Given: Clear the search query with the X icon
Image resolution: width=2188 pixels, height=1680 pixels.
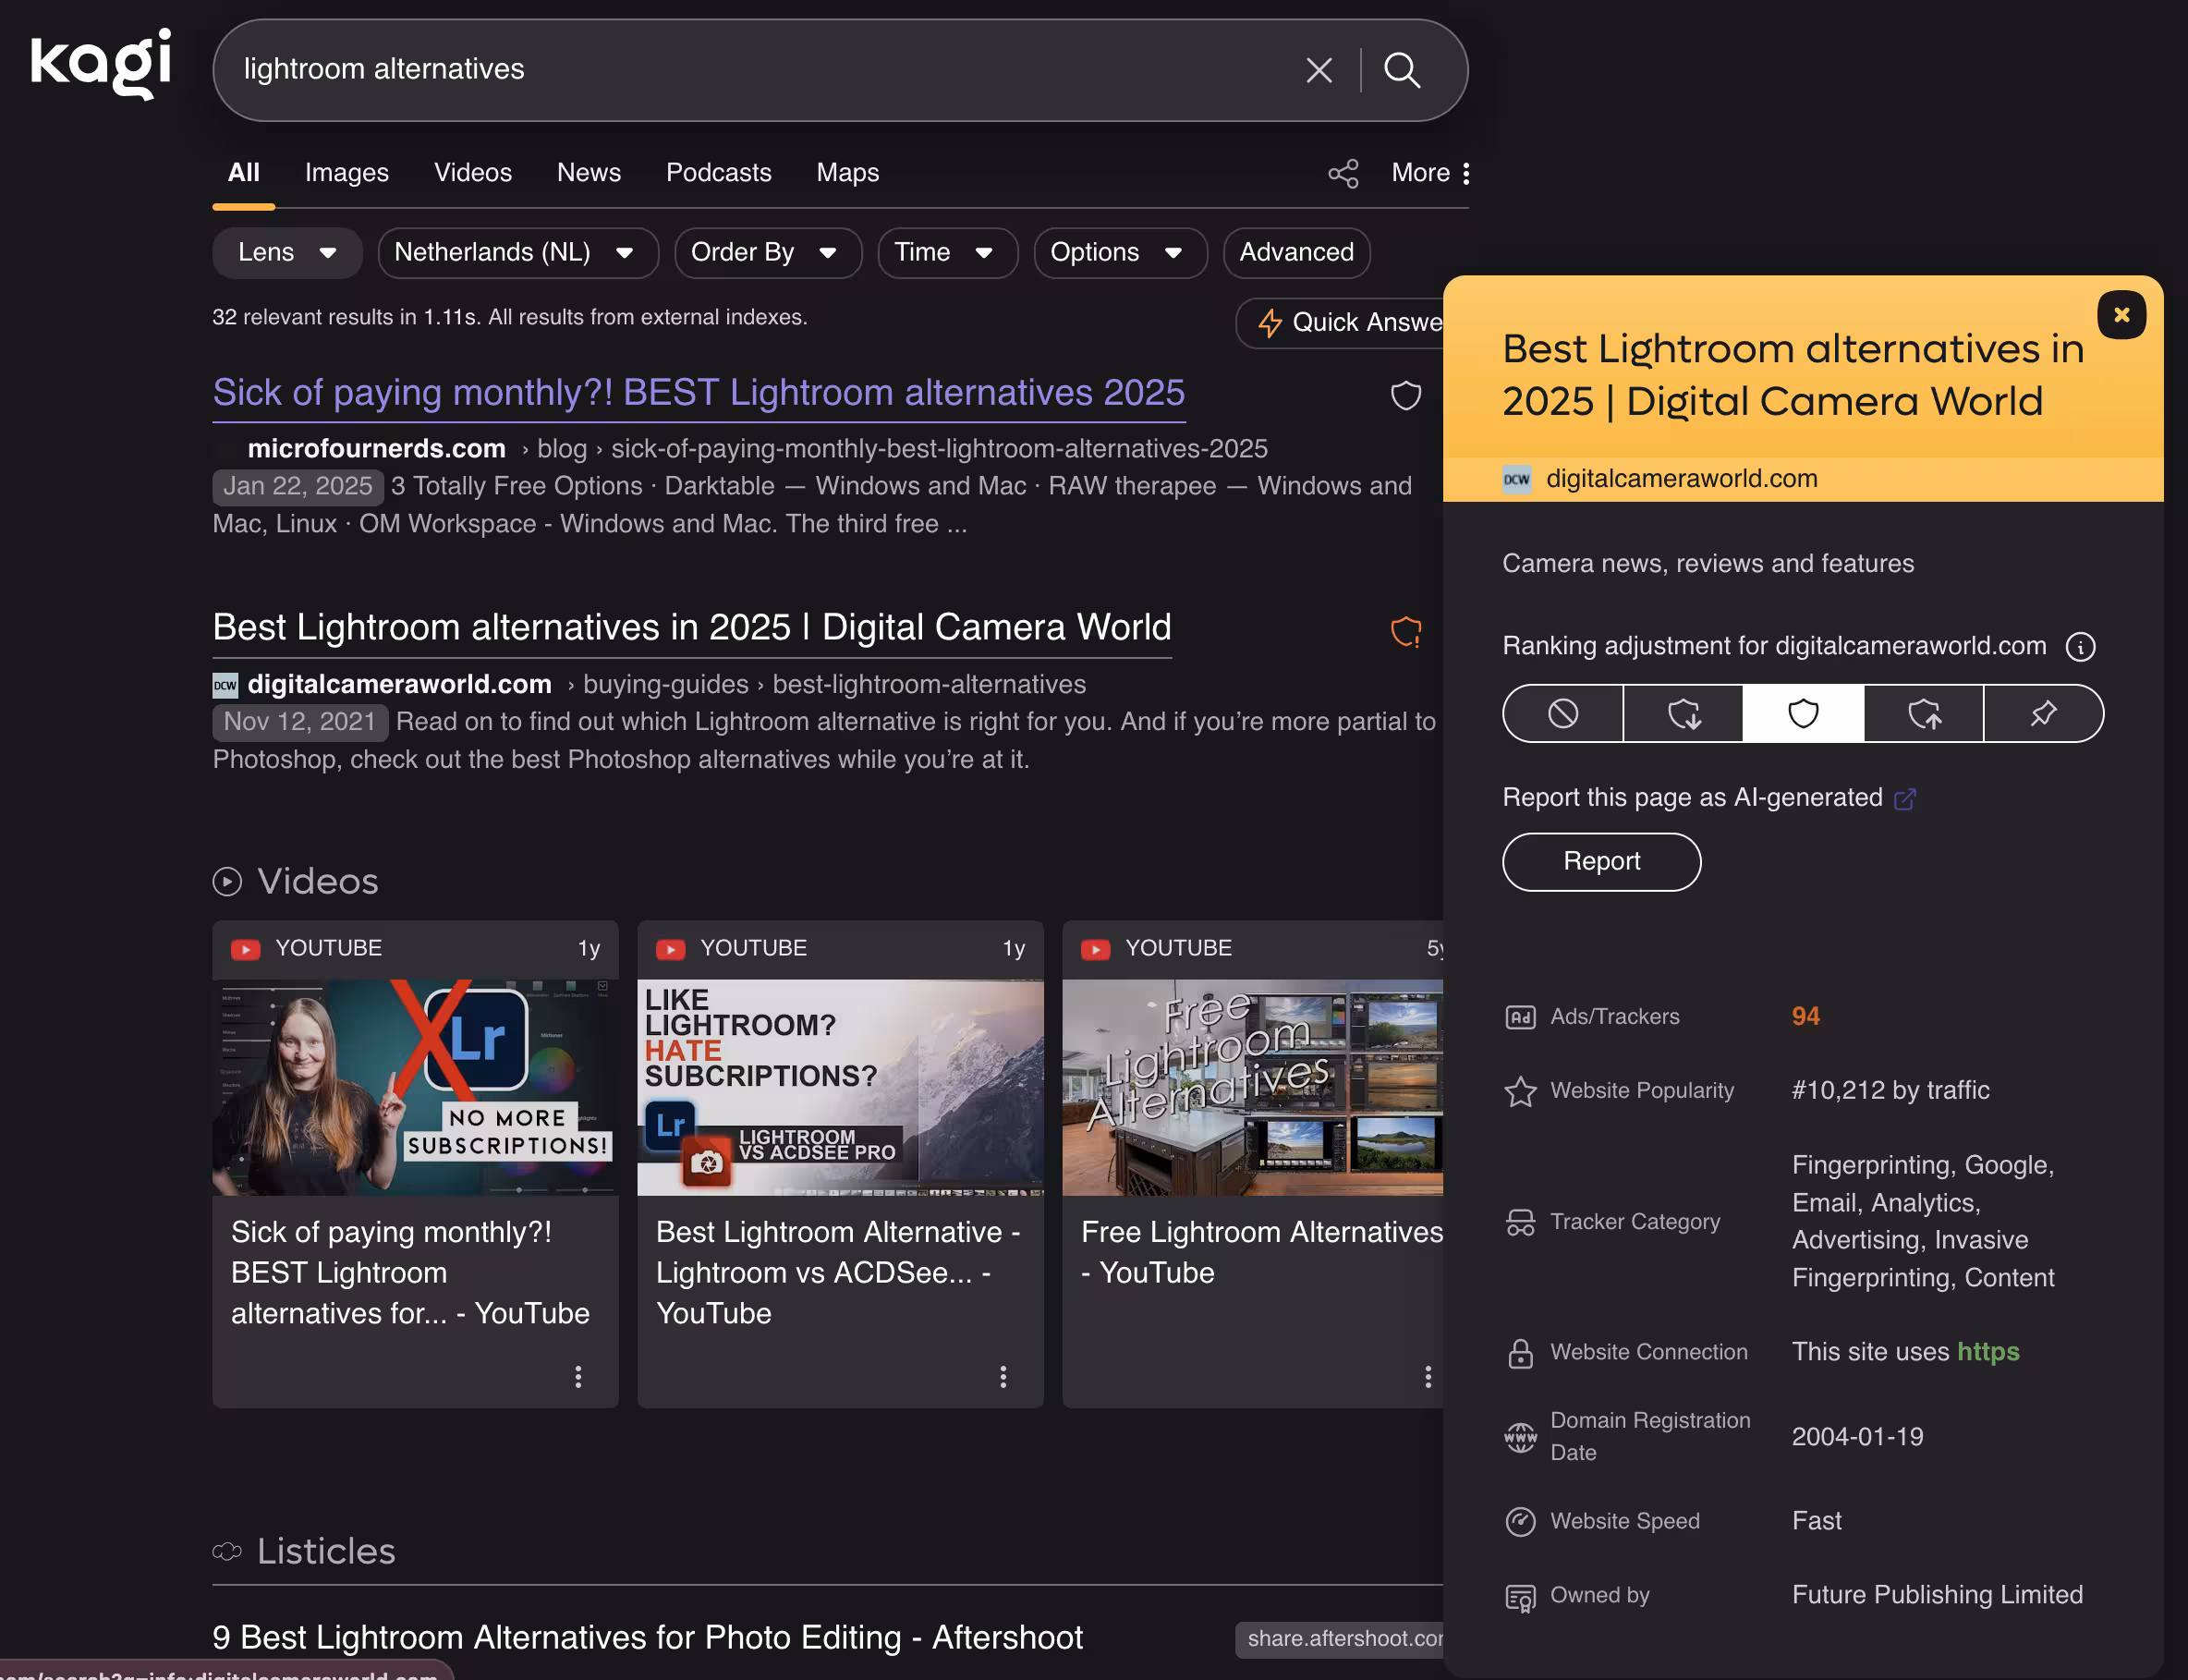Looking at the screenshot, I should (1319, 70).
